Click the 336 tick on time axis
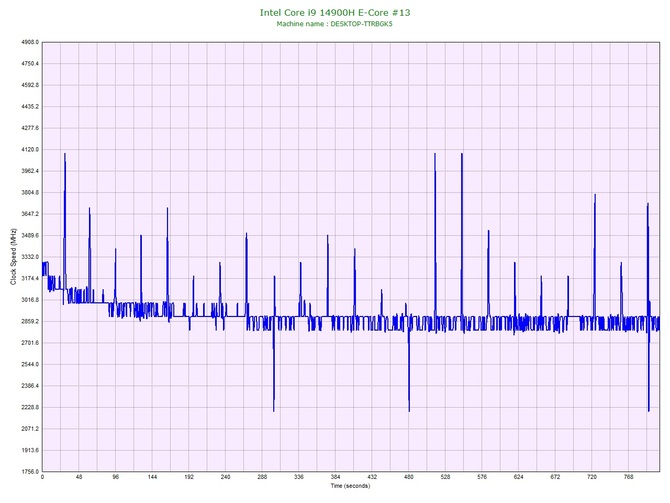This screenshot has width=670, height=503. coord(299,477)
